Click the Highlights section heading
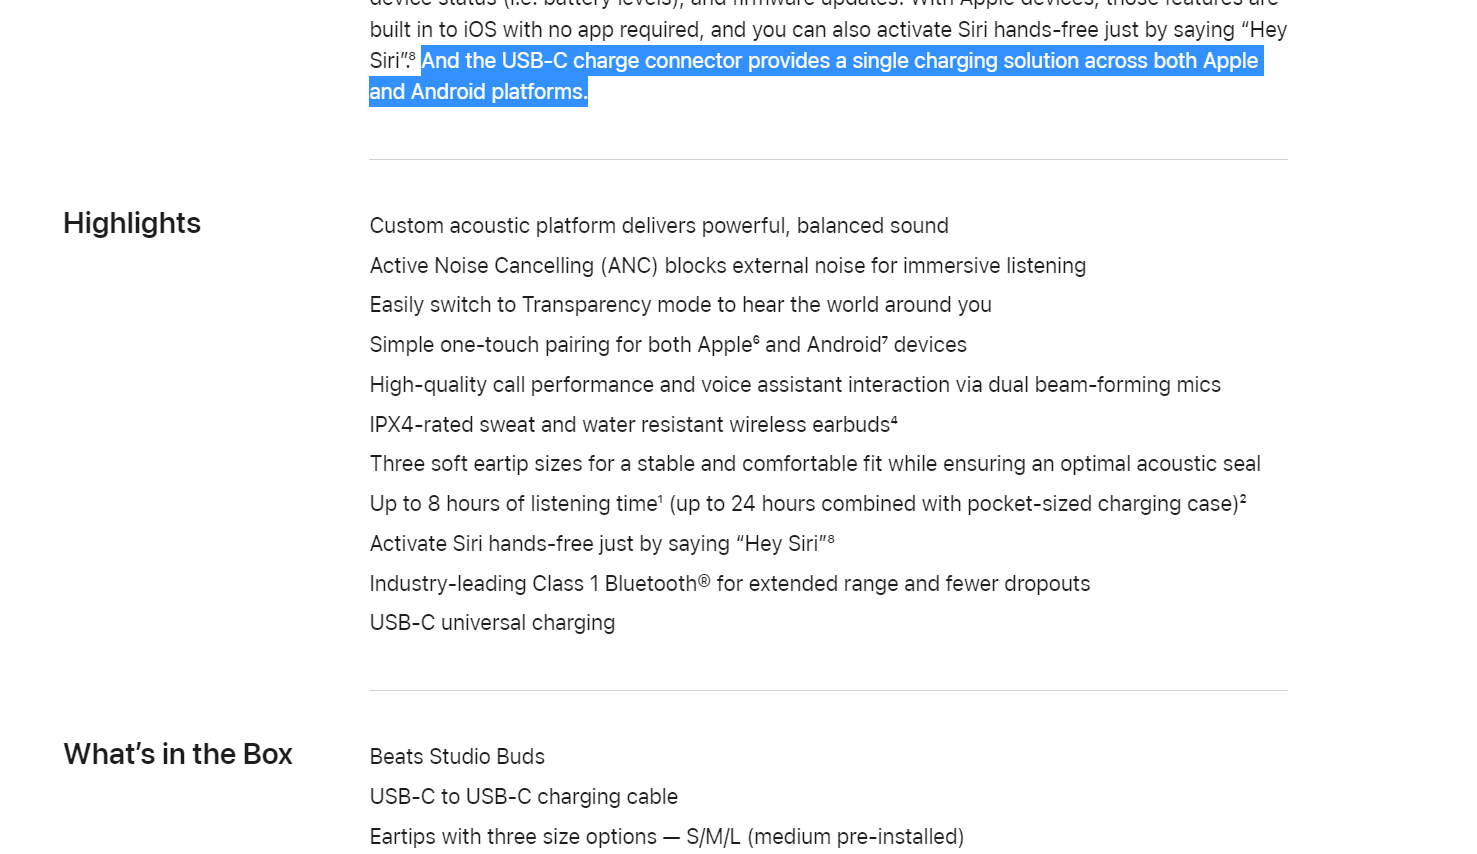 coord(132,223)
